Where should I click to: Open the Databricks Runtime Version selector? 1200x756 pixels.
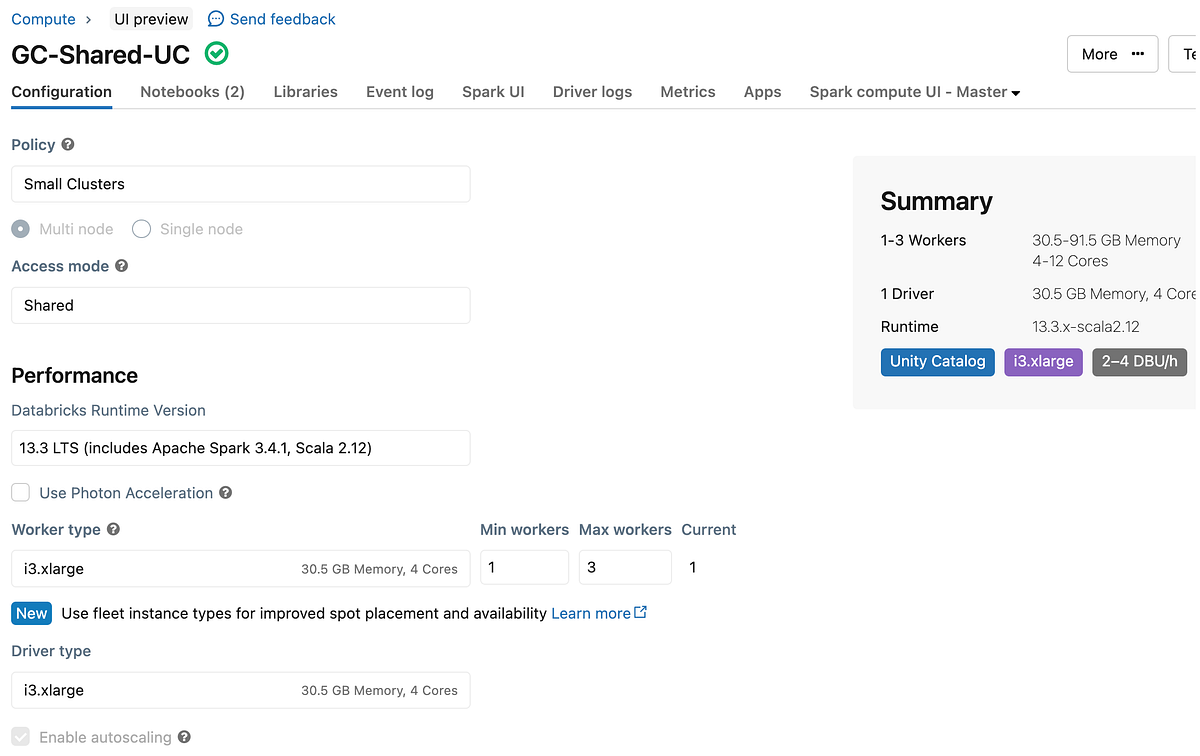240,448
